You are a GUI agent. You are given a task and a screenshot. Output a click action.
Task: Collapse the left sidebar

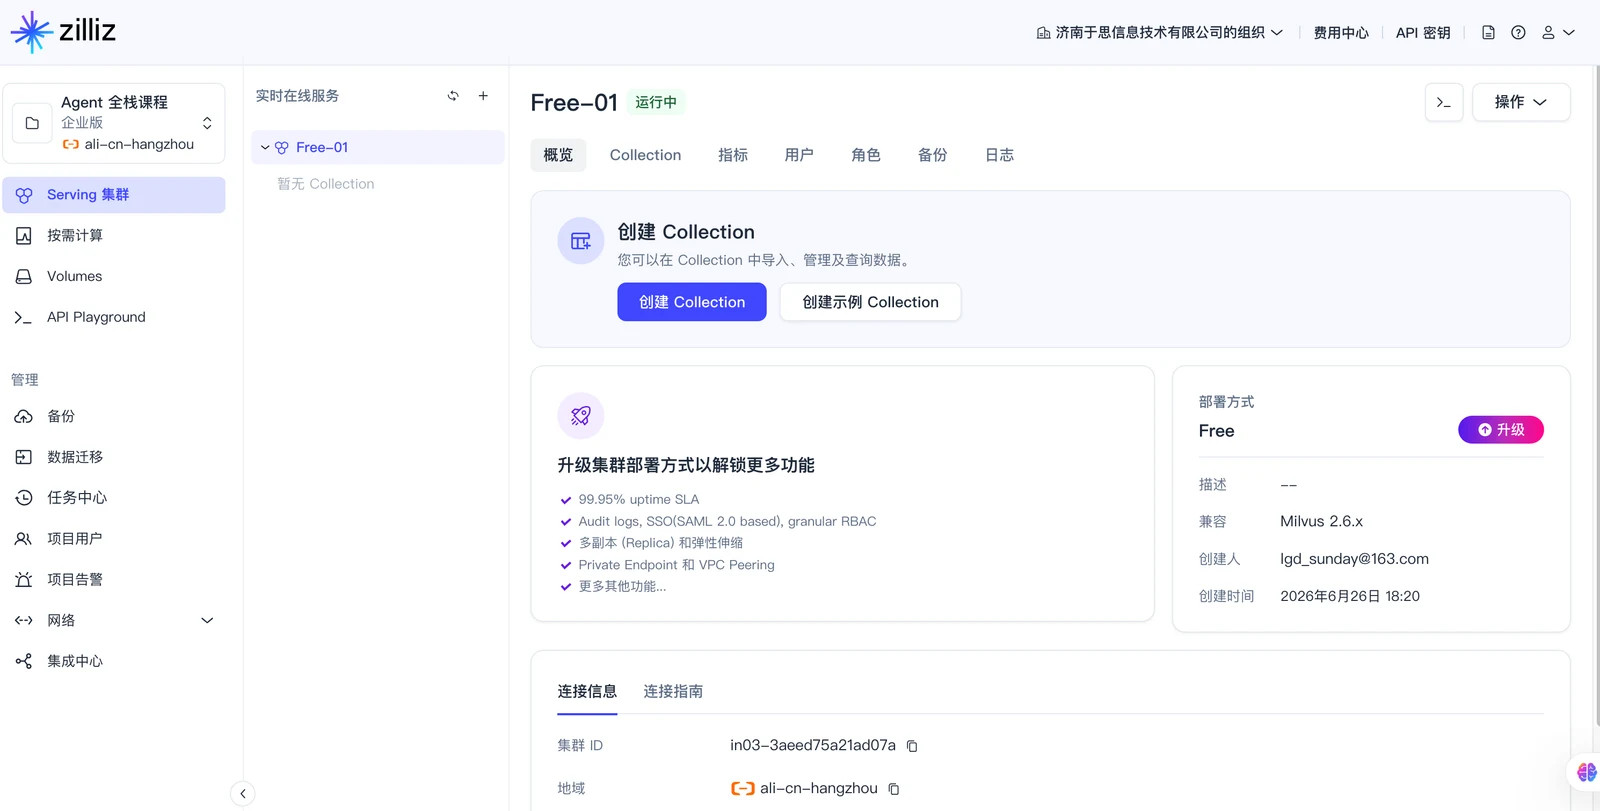[242, 794]
